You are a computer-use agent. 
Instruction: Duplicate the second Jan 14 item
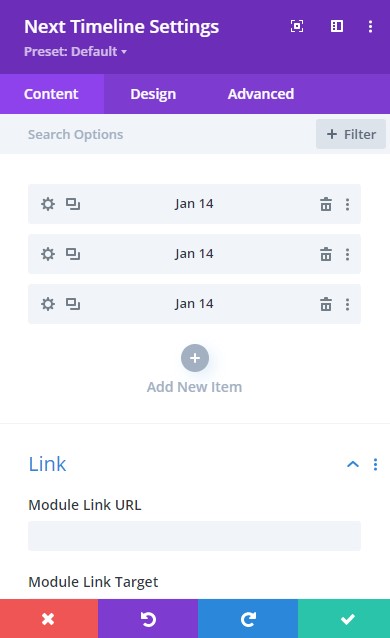73,254
